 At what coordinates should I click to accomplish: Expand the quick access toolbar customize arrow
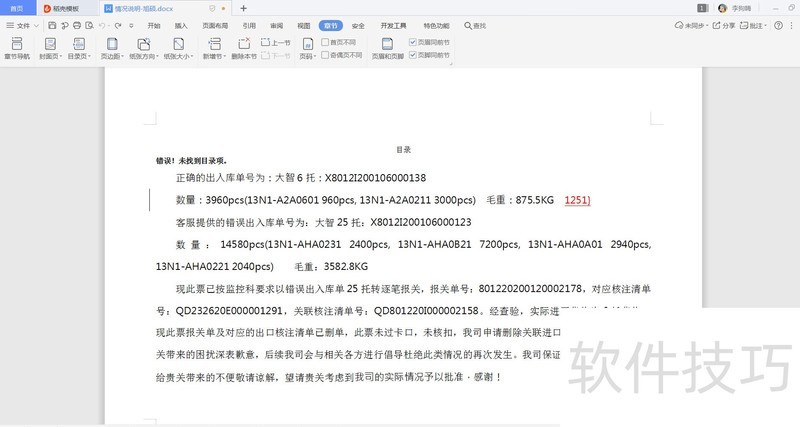click(x=131, y=26)
